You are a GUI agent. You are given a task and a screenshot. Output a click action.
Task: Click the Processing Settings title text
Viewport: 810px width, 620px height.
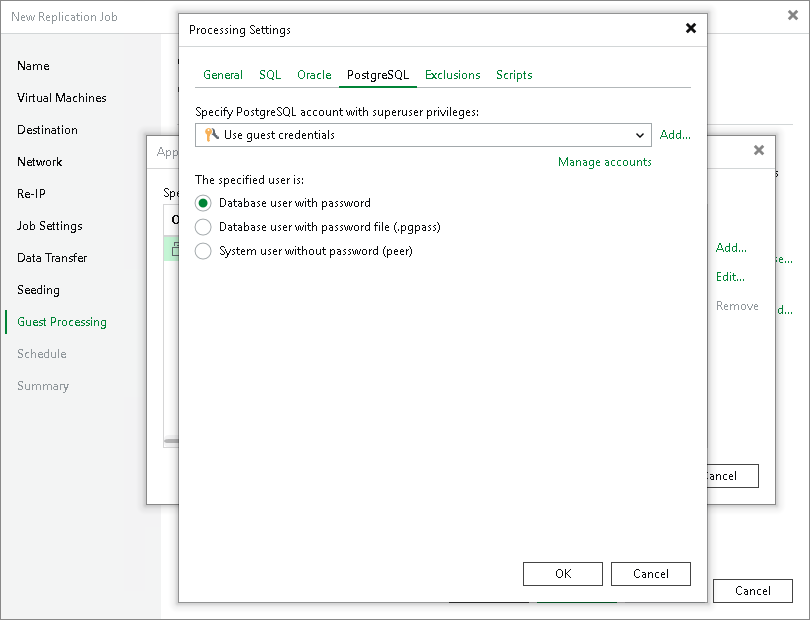[240, 30]
